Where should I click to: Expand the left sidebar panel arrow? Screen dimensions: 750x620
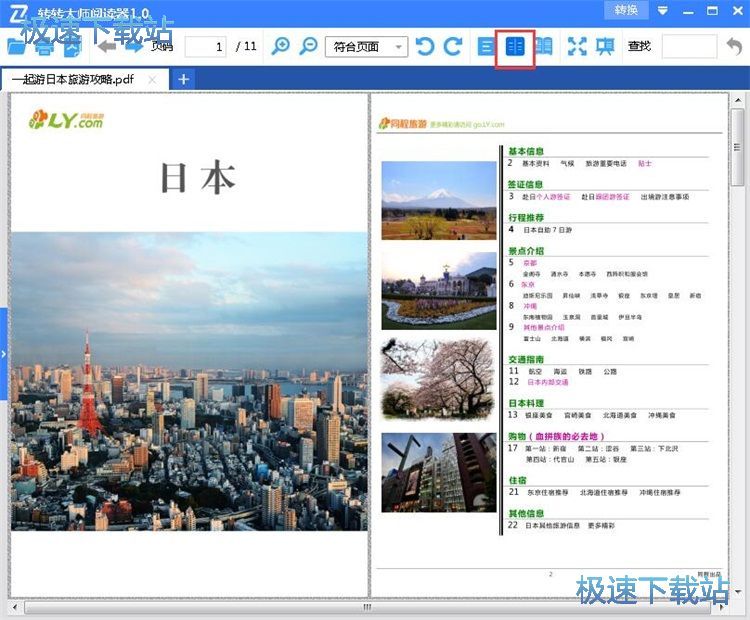tap(4, 353)
